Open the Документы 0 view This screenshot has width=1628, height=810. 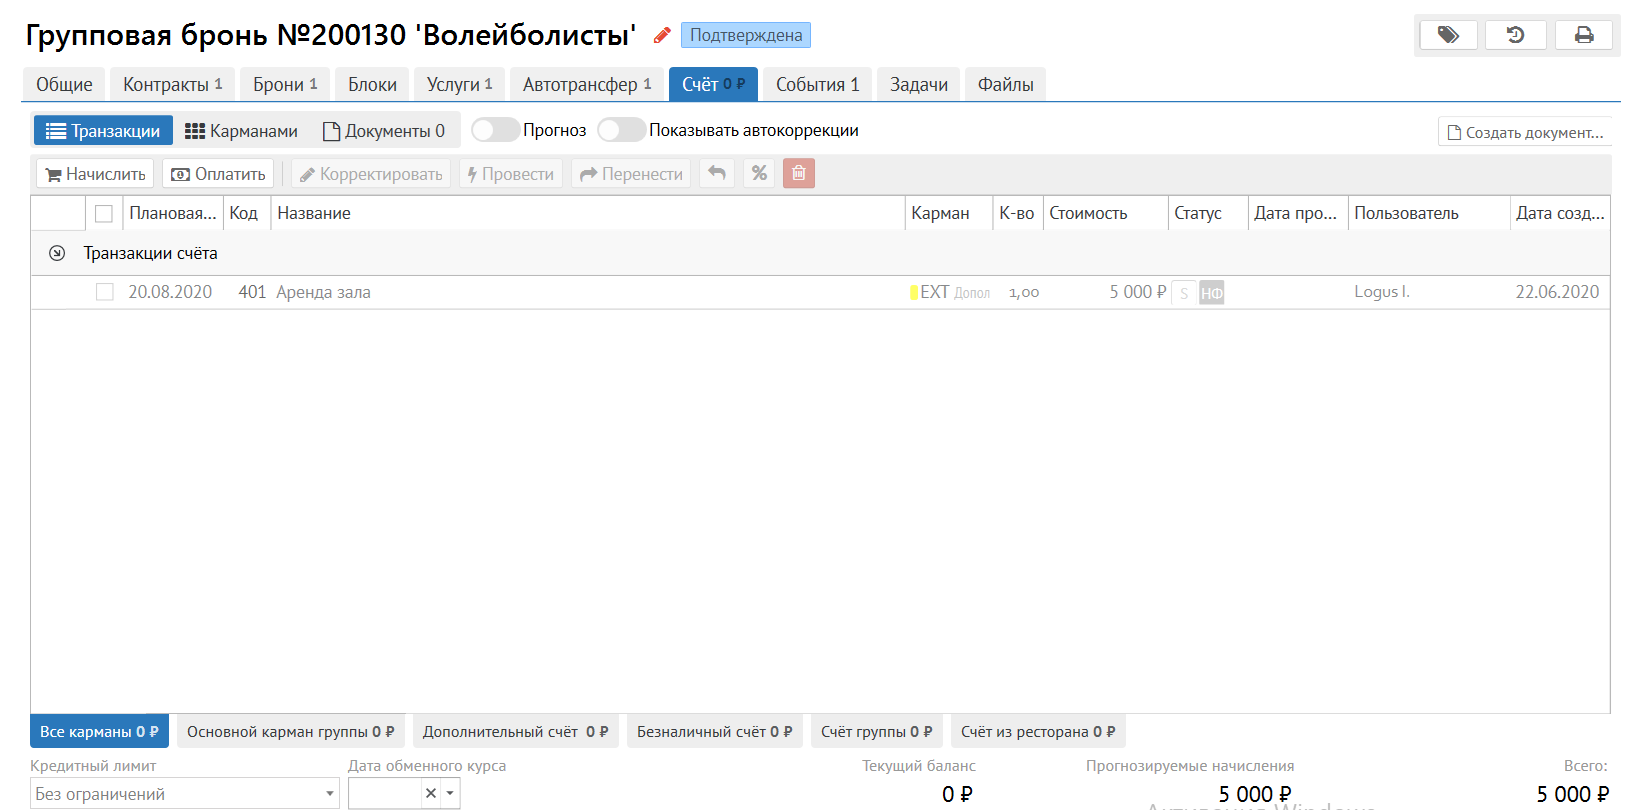384,130
